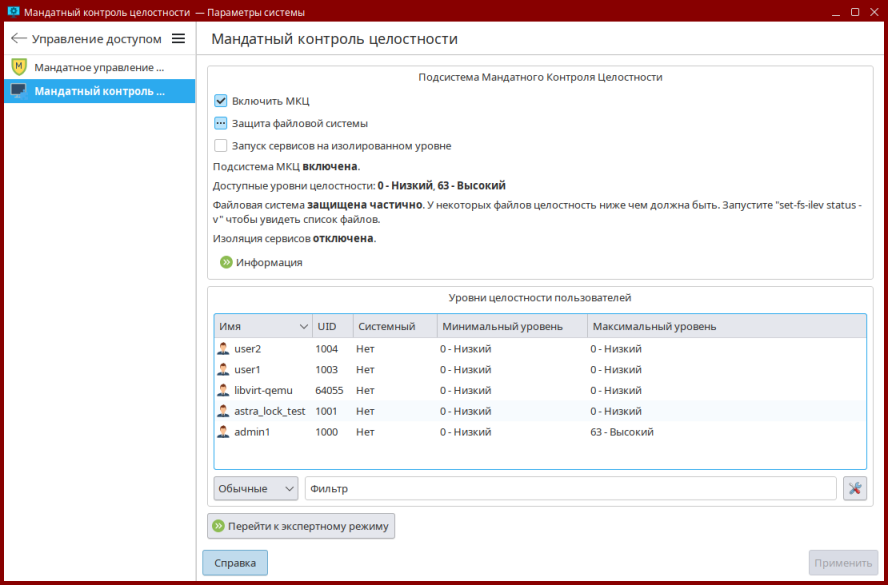This screenshot has height=585, width=888.
Task: Click into the Фильтр input field
Action: pyautogui.click(x=570, y=489)
